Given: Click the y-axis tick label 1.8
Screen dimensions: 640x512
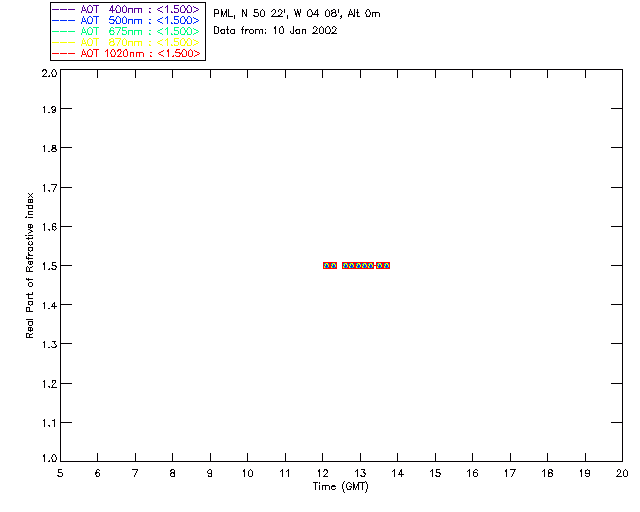Looking at the screenshot, I should point(49,148).
